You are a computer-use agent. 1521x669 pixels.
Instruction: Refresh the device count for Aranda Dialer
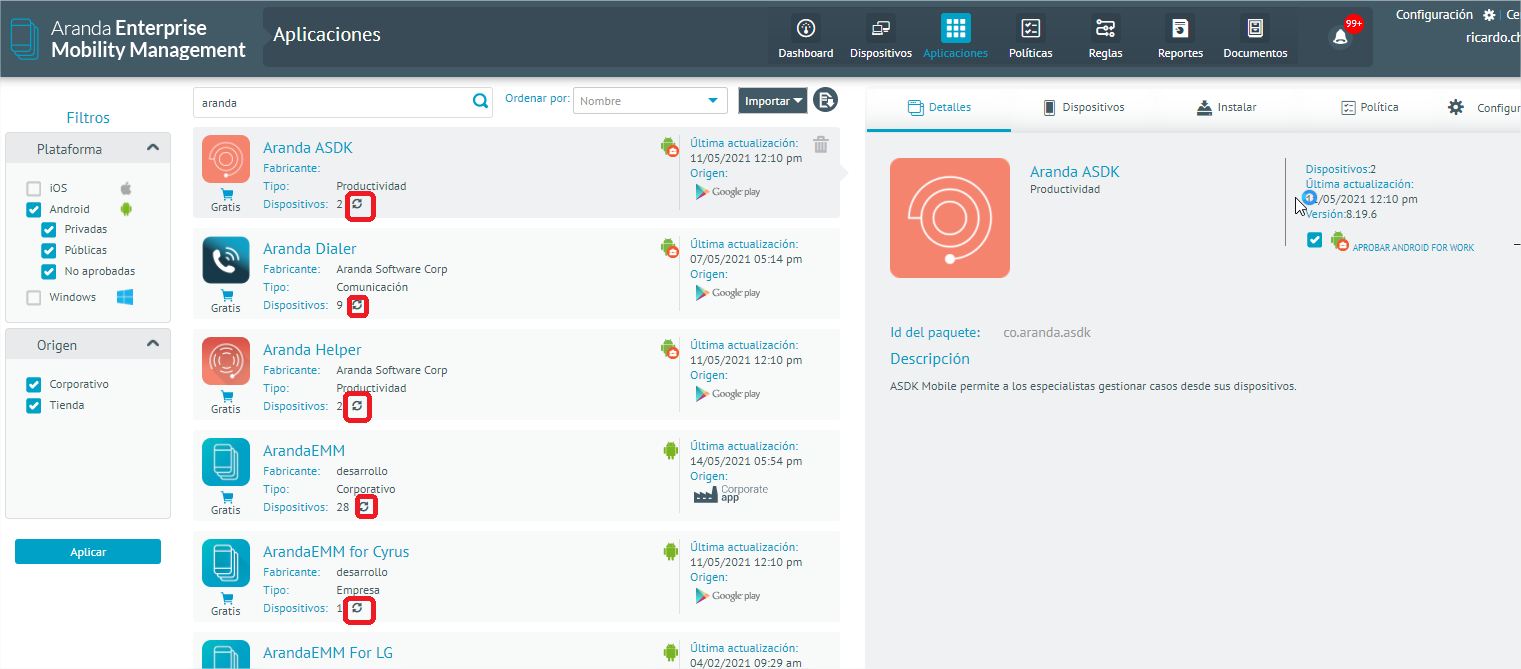point(358,306)
